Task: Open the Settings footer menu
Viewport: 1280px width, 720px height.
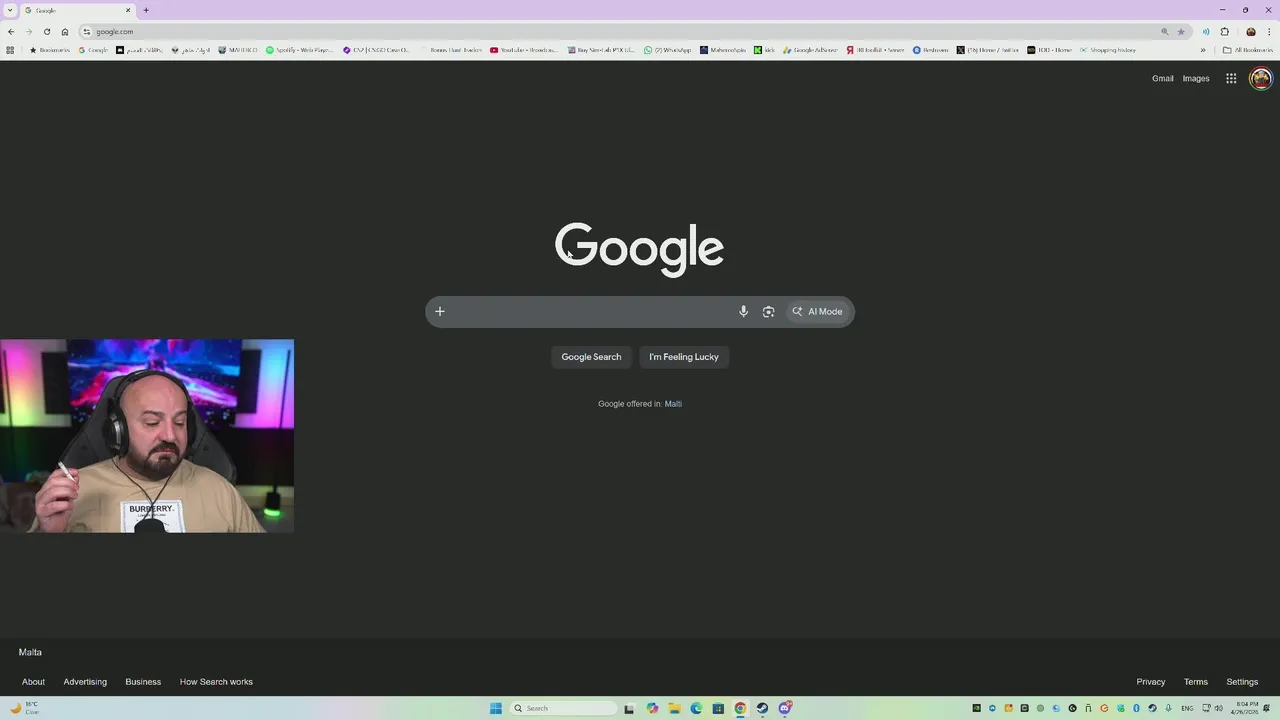Action: tap(1242, 682)
